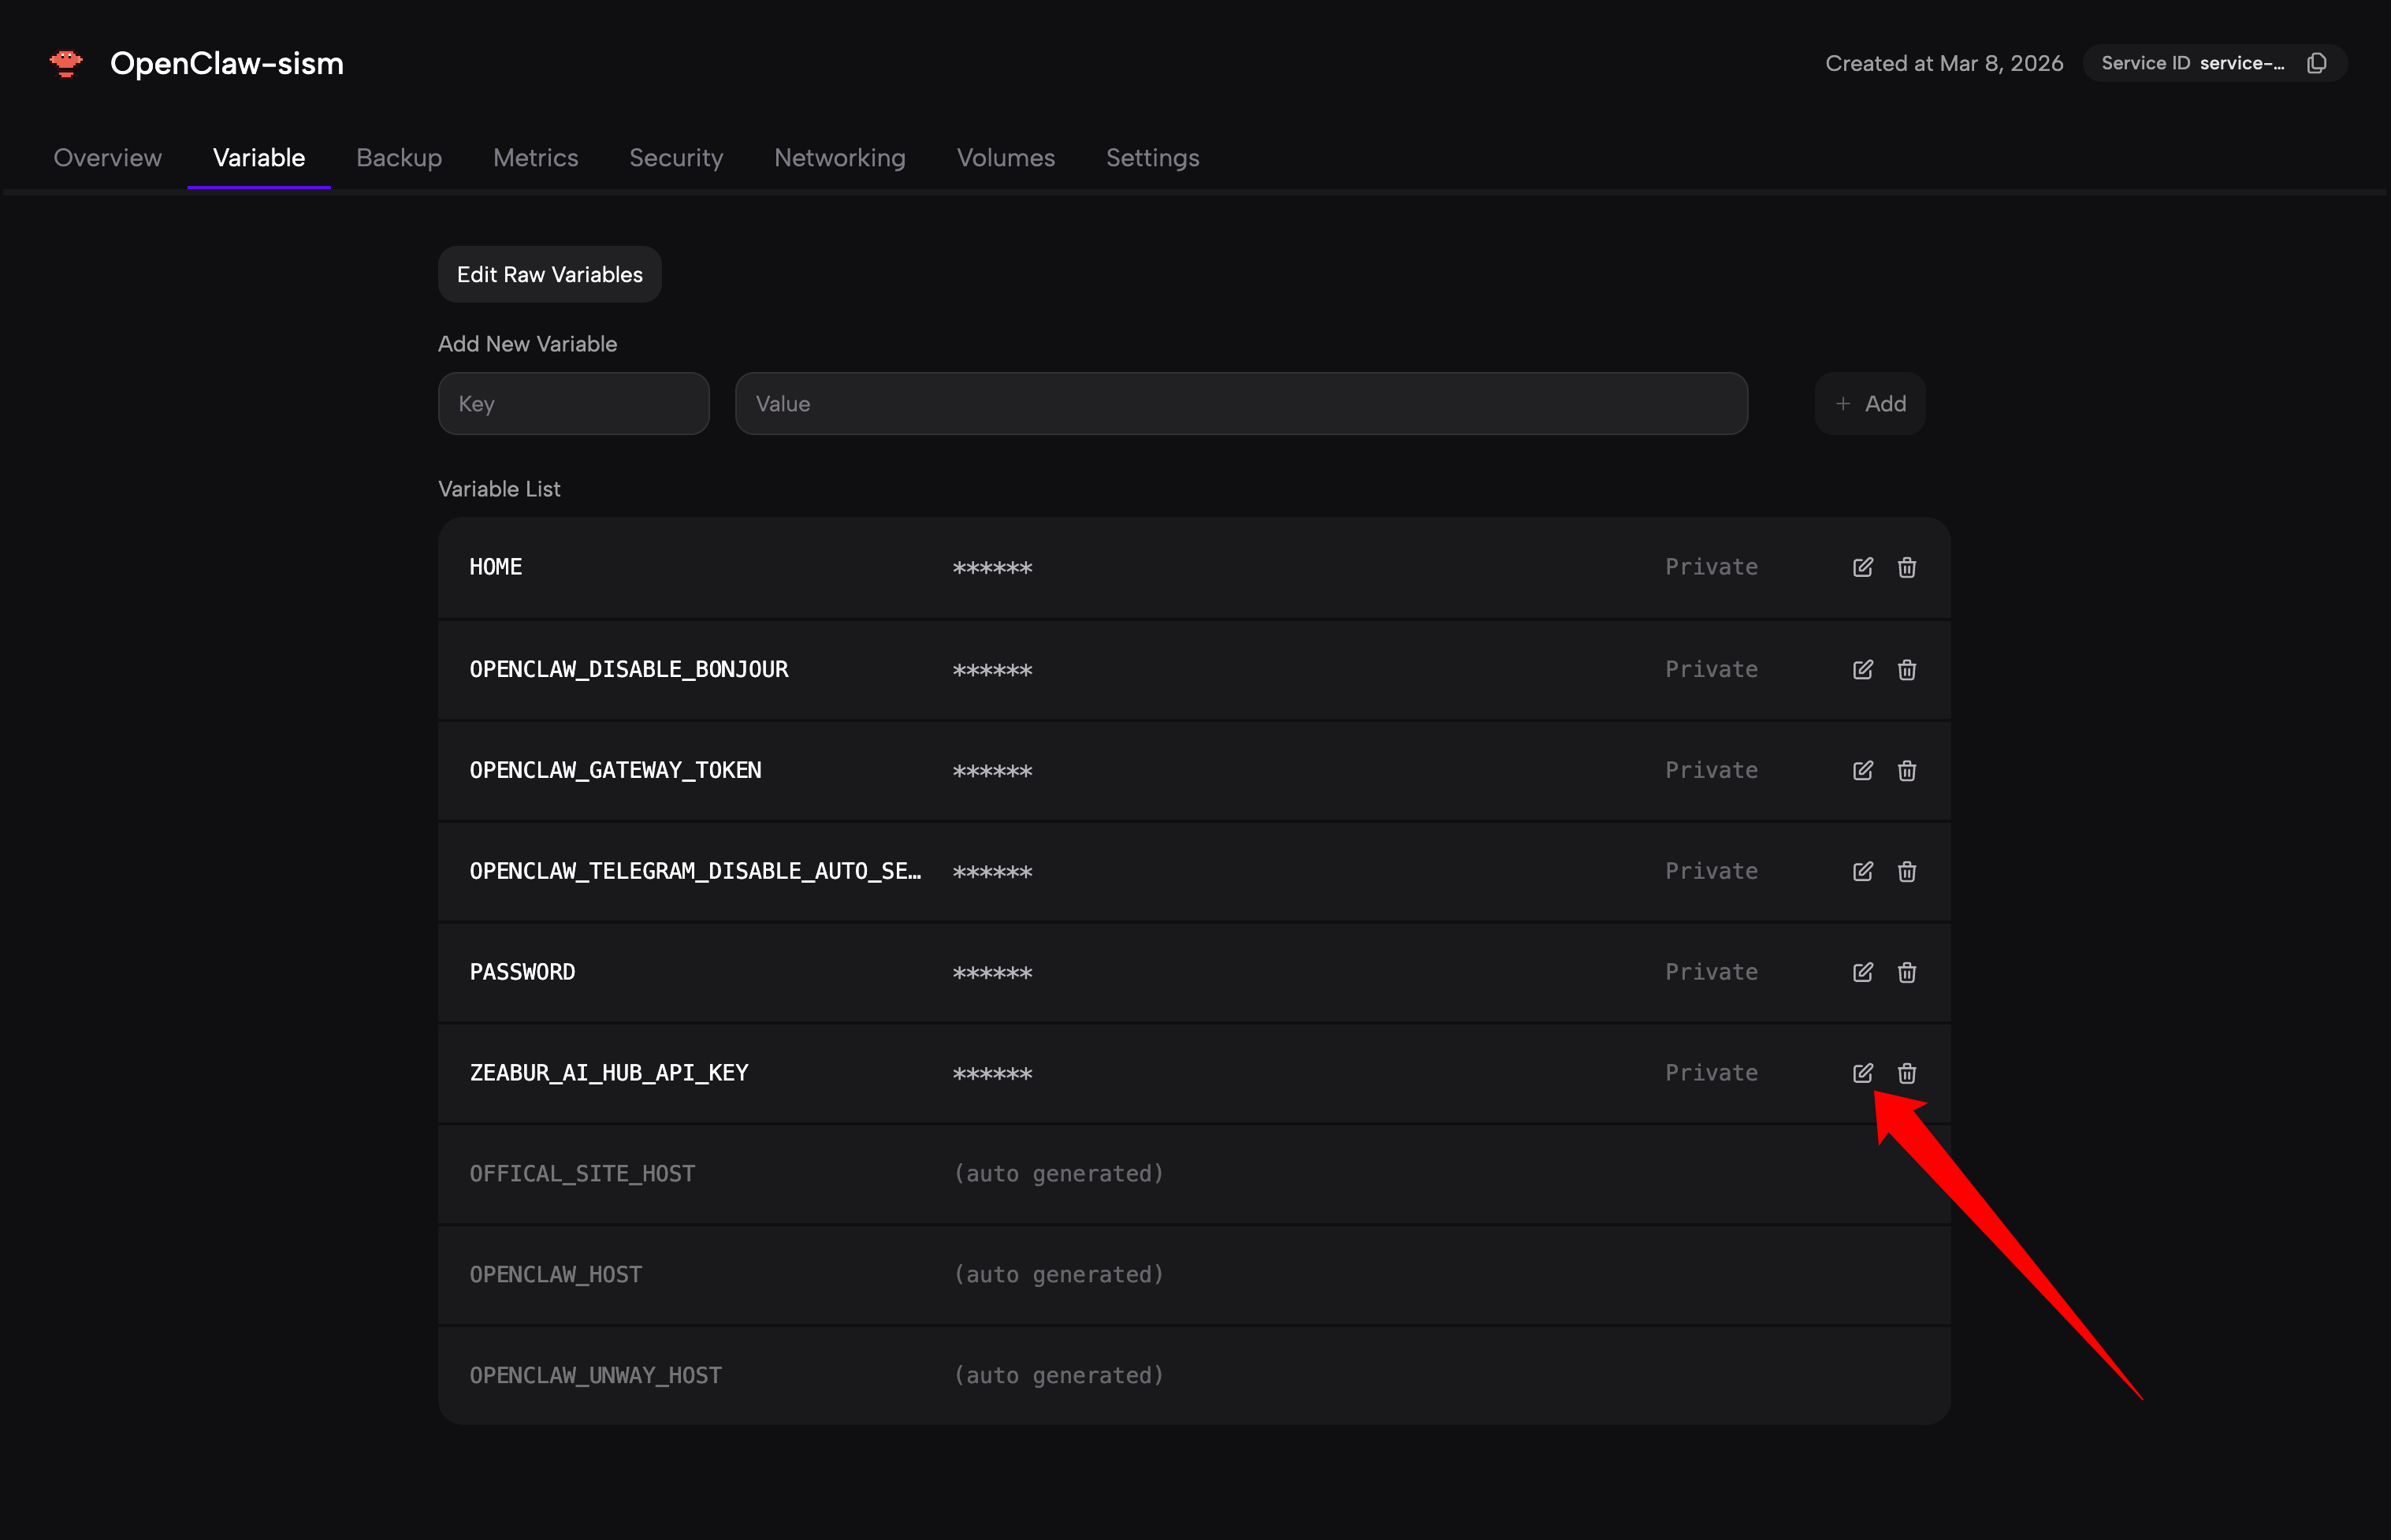Go to the Backup tab
Viewport: 2391px width, 1540px height.
[398, 158]
